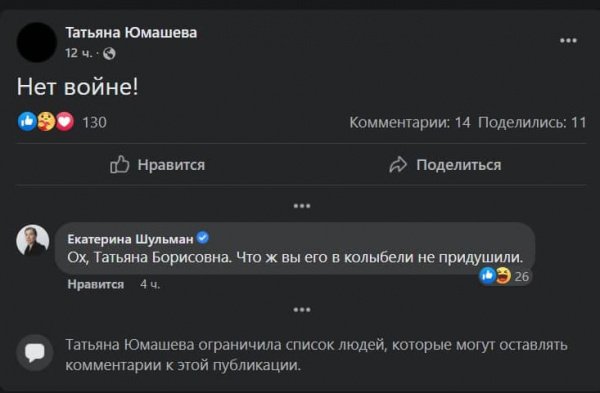Click the verified badge next to Екатерина Шульман

[203, 238]
